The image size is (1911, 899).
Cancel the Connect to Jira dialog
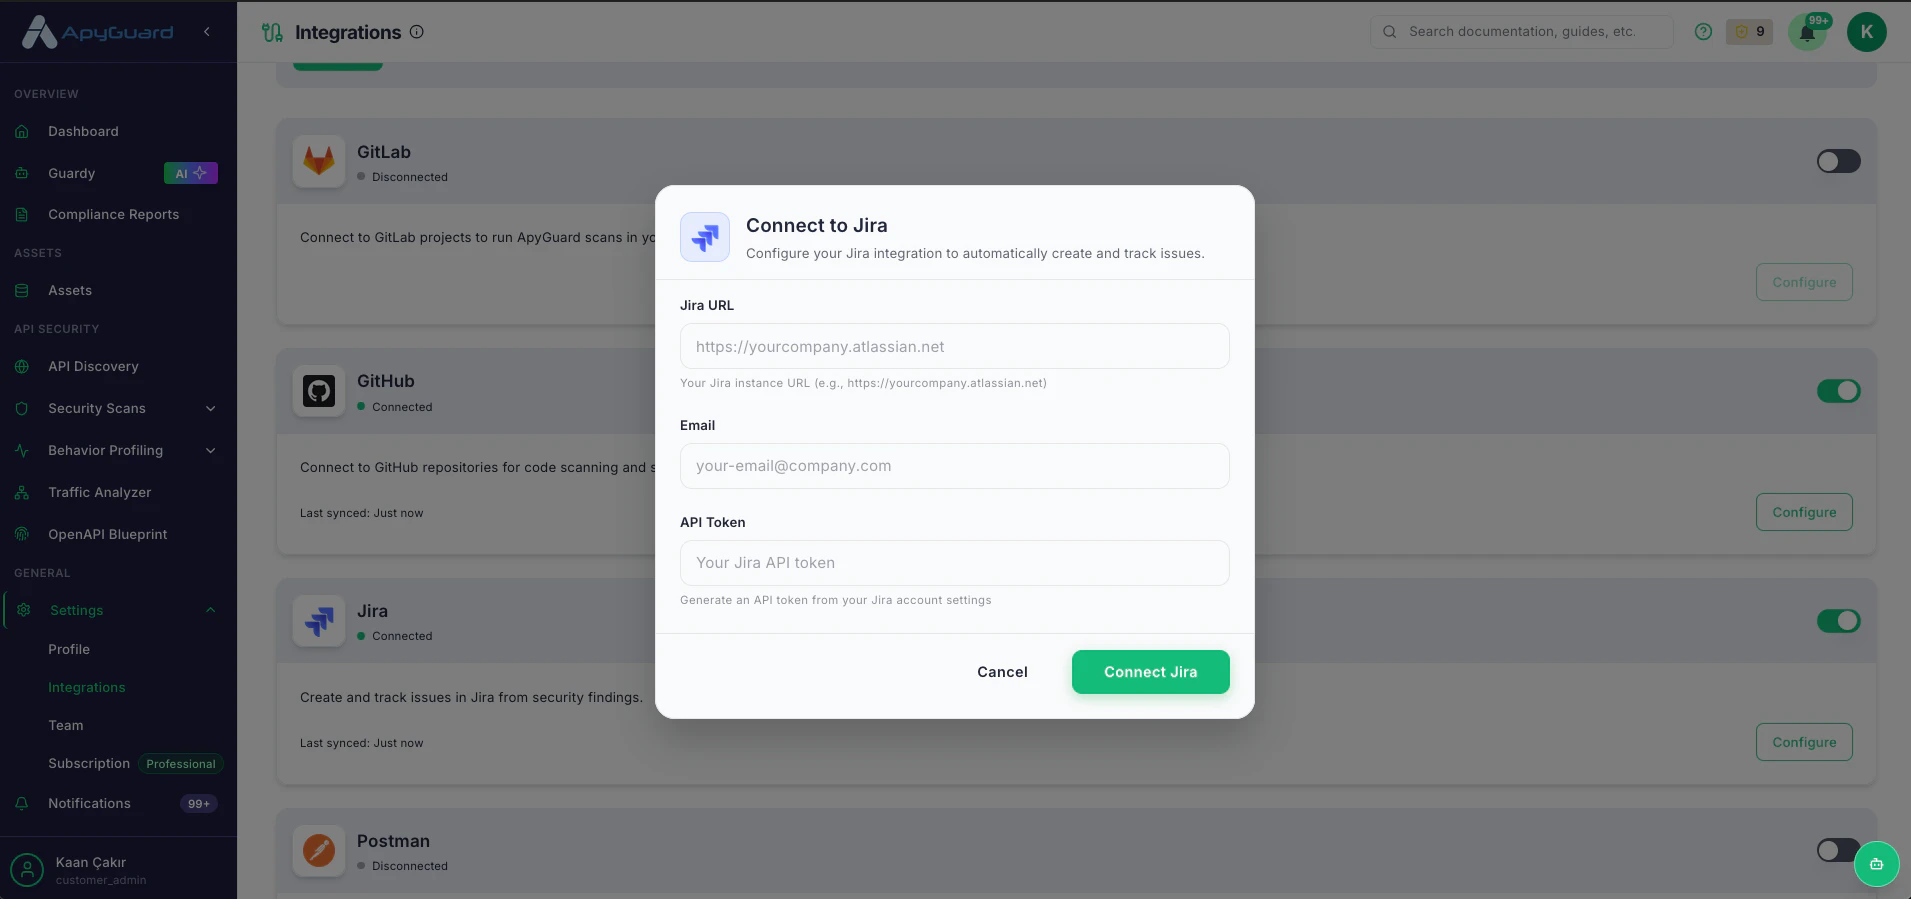click(1002, 672)
